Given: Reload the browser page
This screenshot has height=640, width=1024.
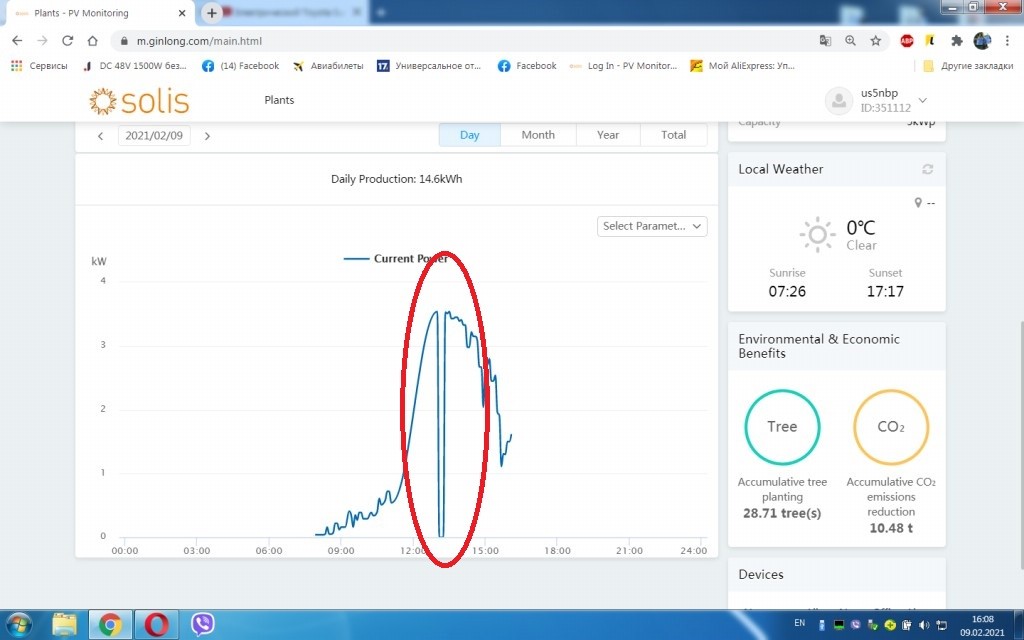Looking at the screenshot, I should tap(67, 41).
